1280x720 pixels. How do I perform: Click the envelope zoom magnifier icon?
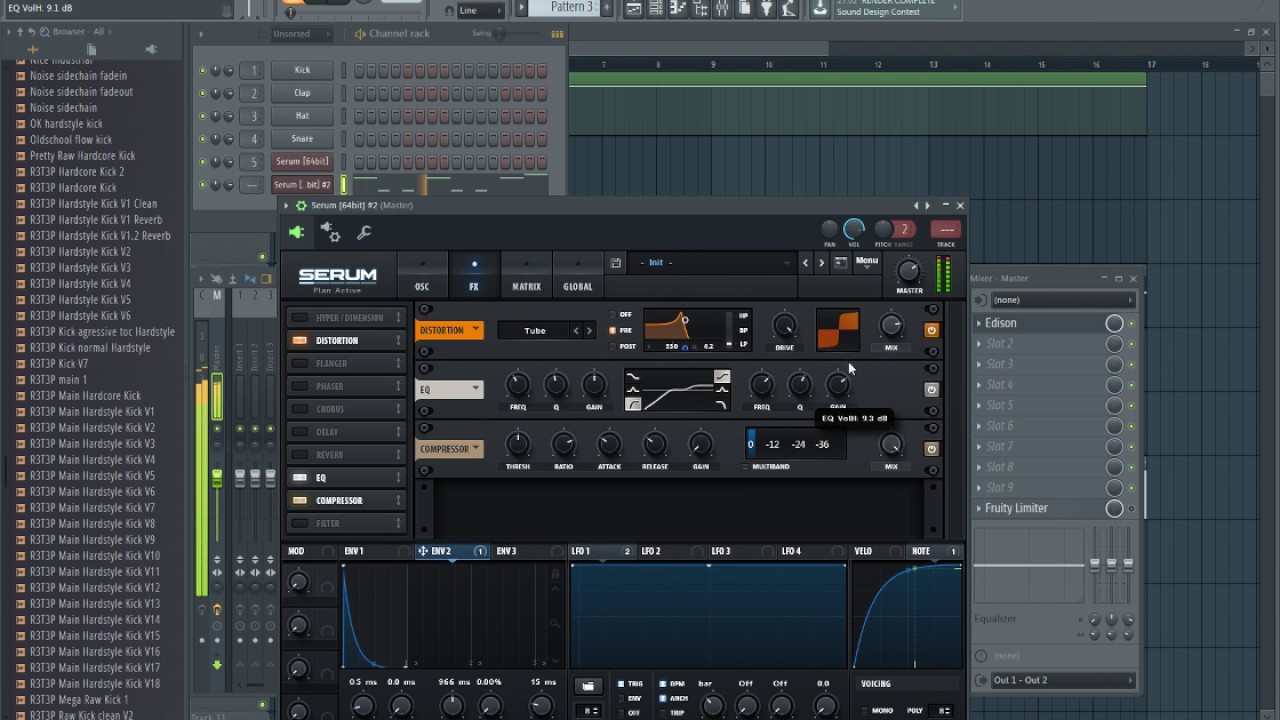pos(555,623)
